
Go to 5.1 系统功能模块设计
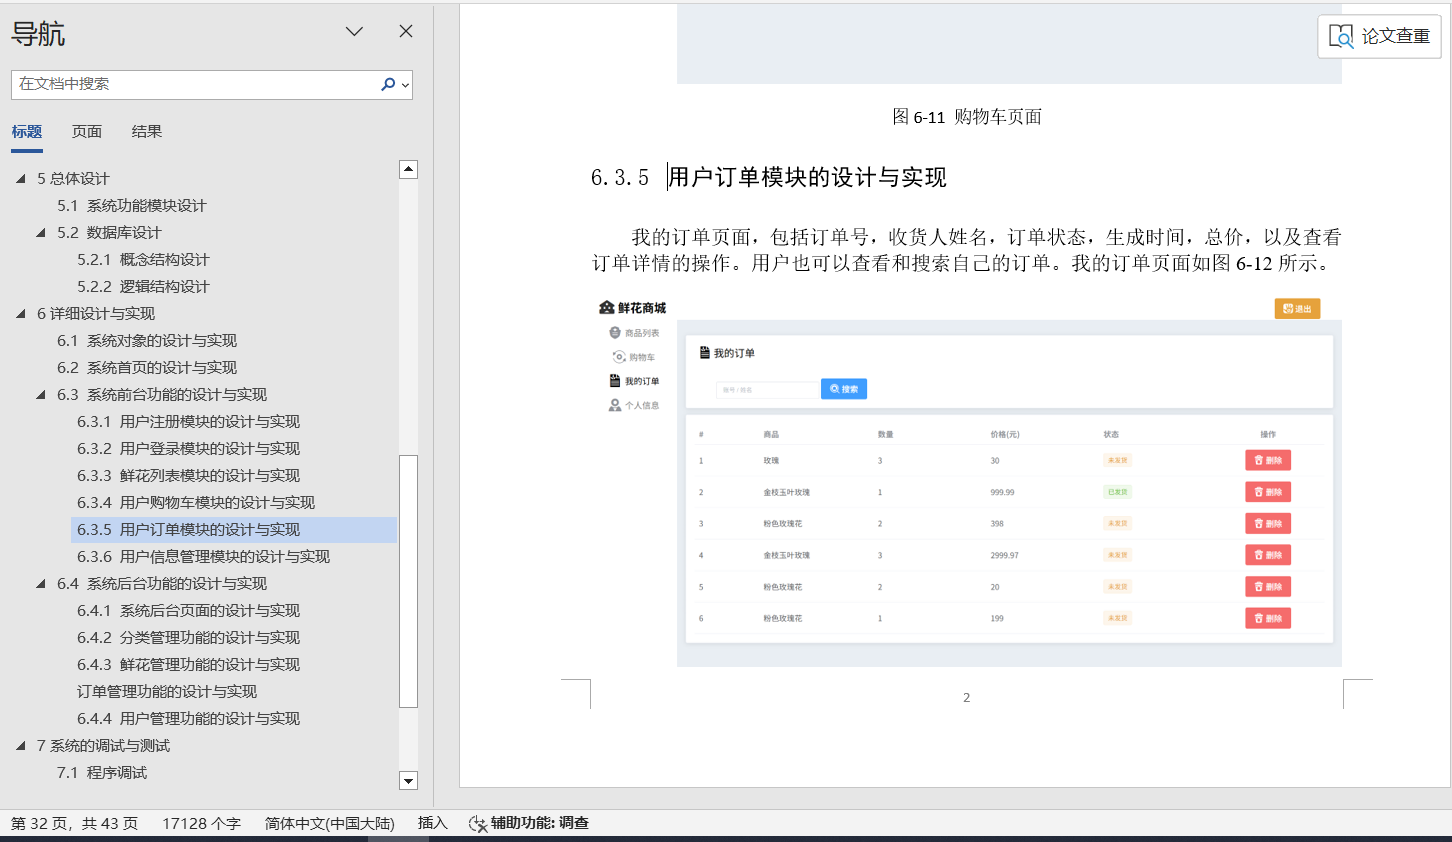[x=132, y=205]
